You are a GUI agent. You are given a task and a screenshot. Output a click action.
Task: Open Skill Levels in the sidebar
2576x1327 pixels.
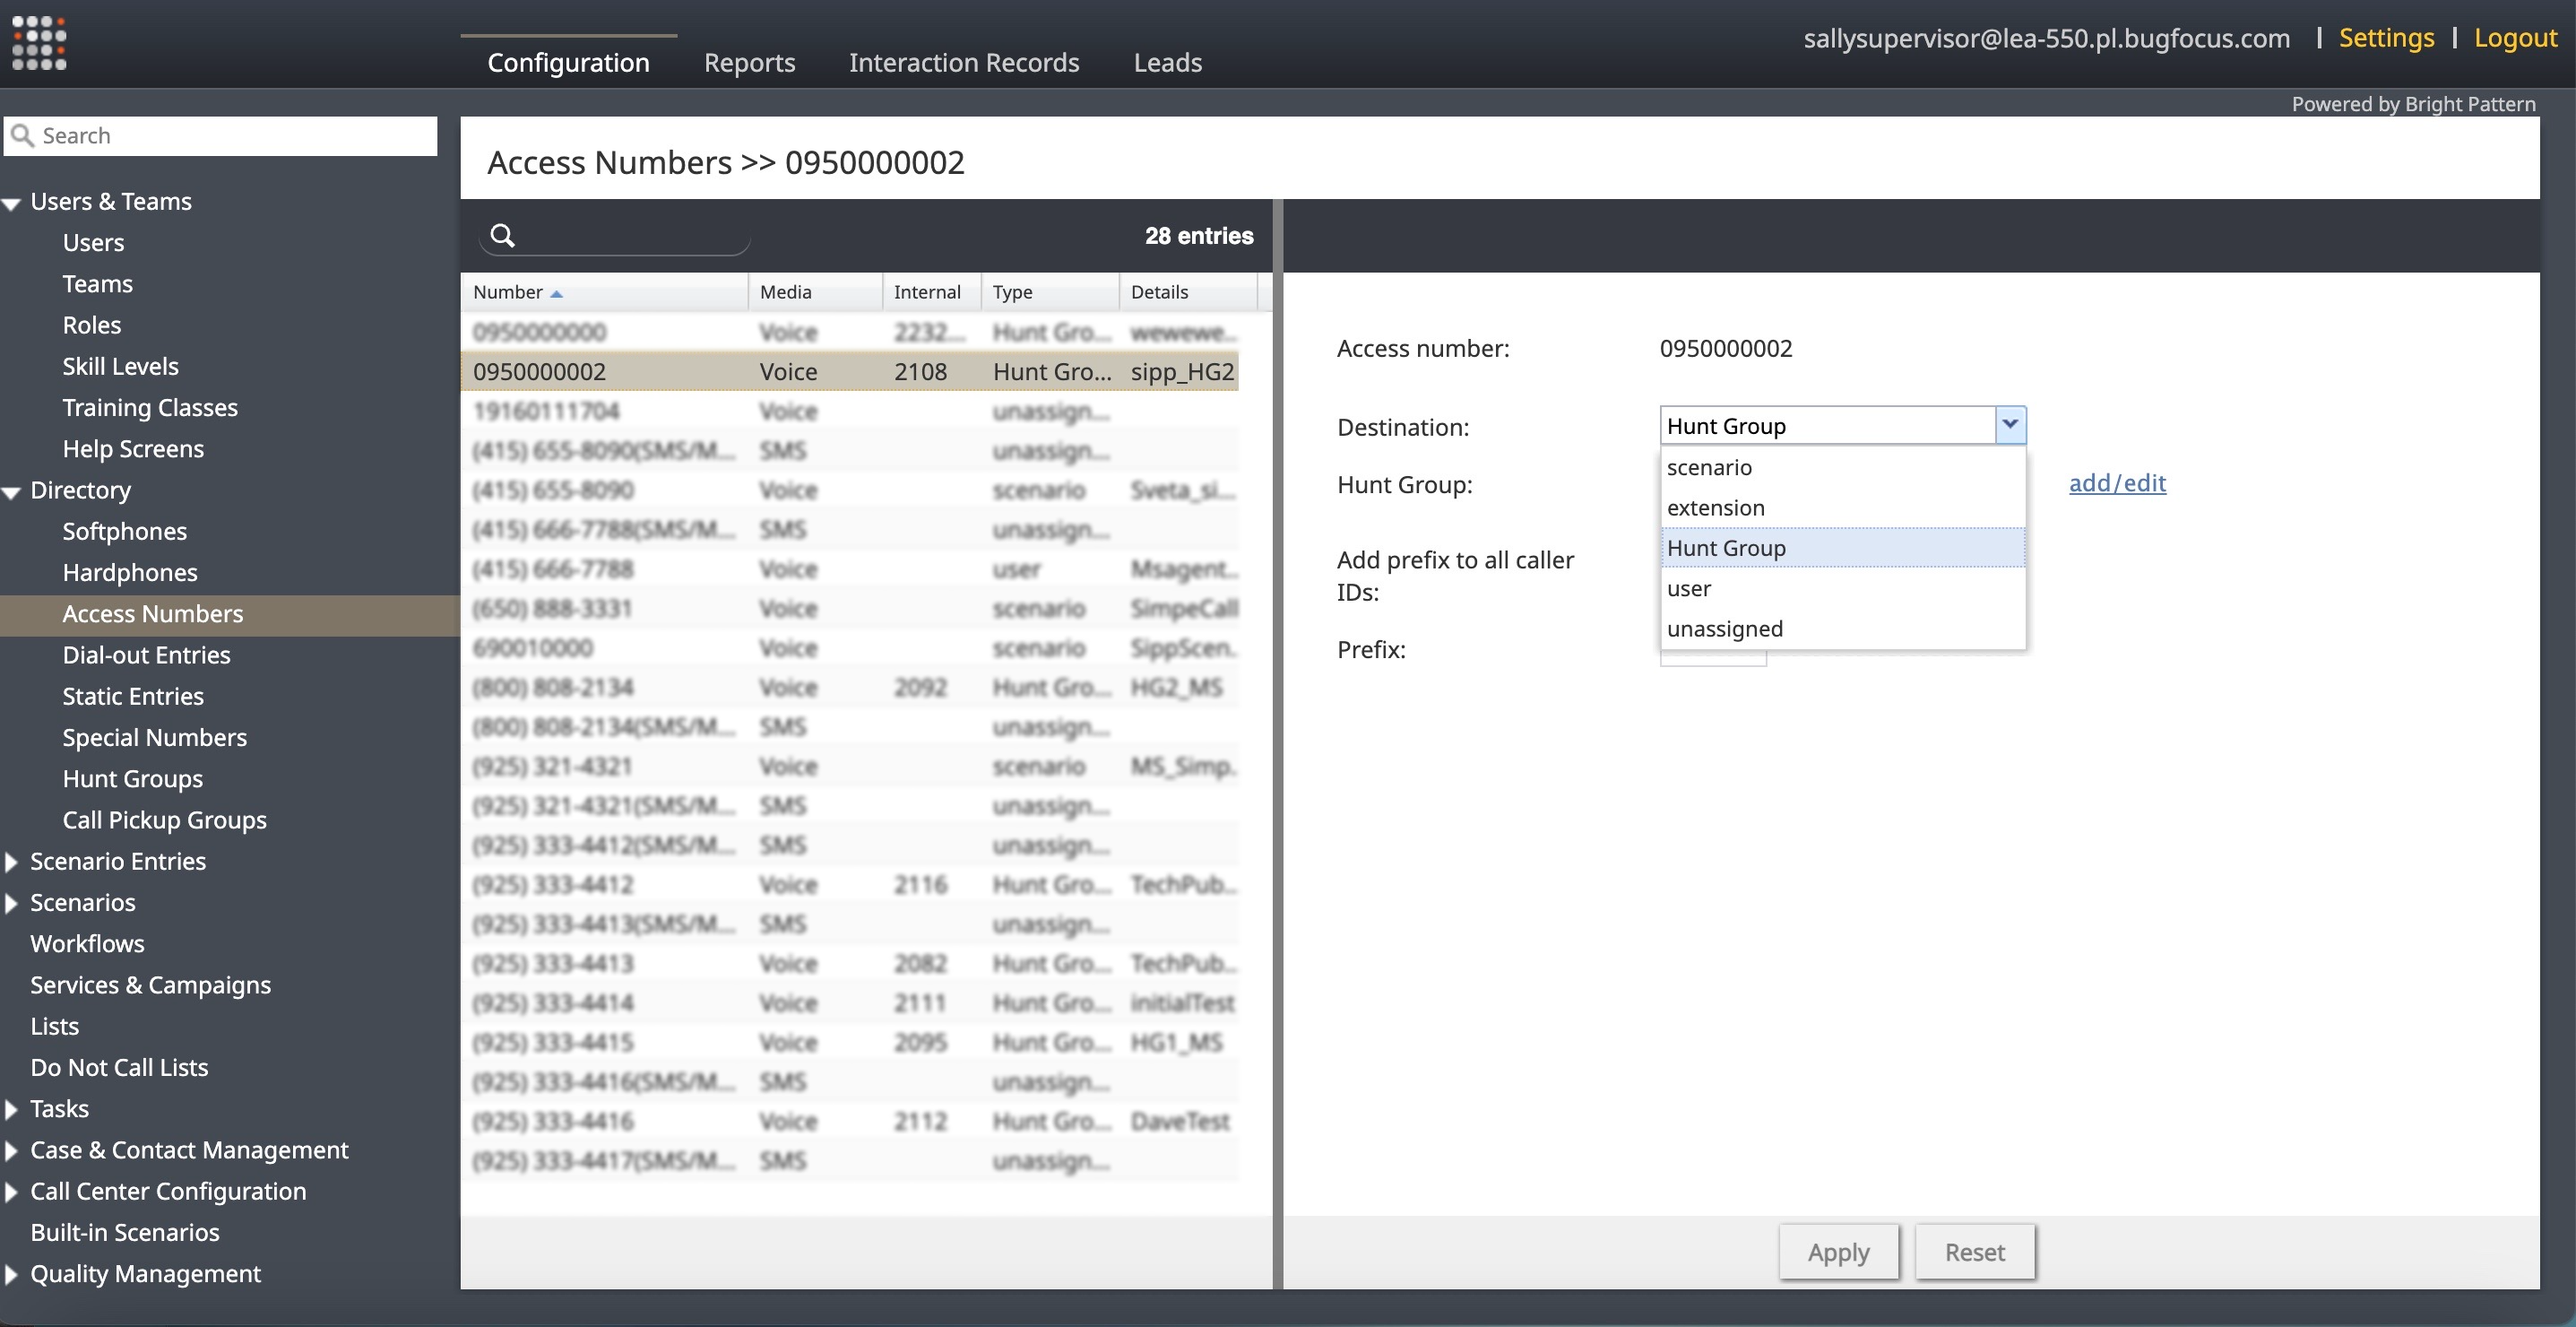click(120, 366)
